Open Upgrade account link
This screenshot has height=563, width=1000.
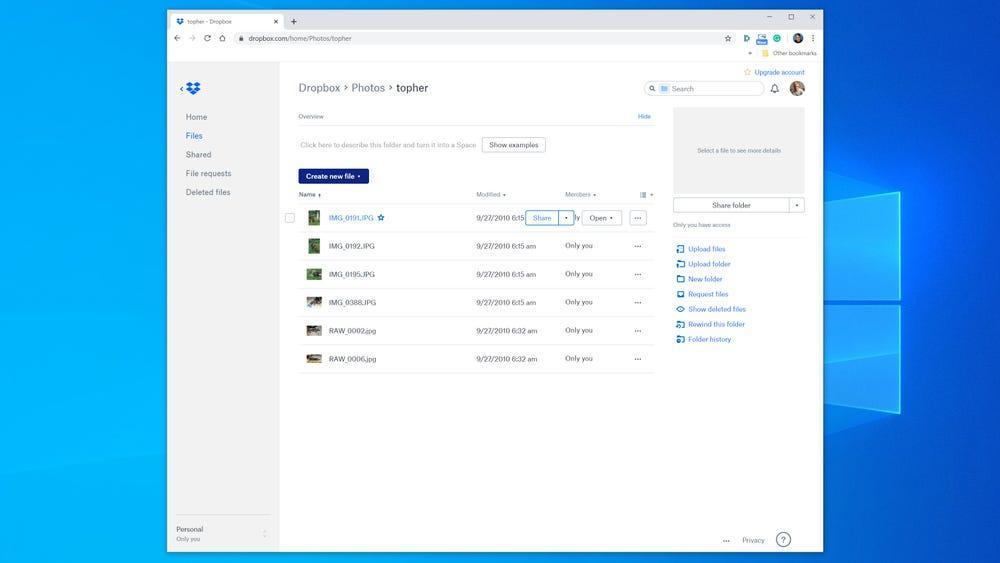pyautogui.click(x=779, y=72)
